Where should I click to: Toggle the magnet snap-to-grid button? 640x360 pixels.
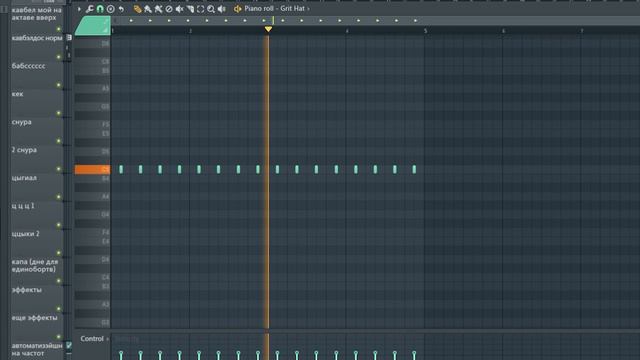tap(100, 9)
